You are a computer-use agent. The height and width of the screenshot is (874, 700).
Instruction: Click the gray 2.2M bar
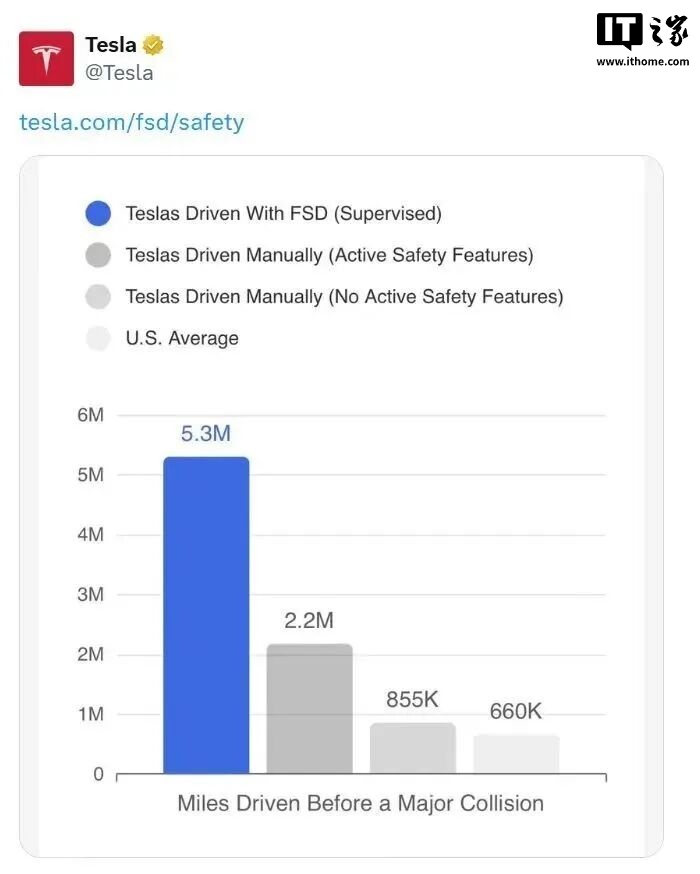(x=309, y=708)
